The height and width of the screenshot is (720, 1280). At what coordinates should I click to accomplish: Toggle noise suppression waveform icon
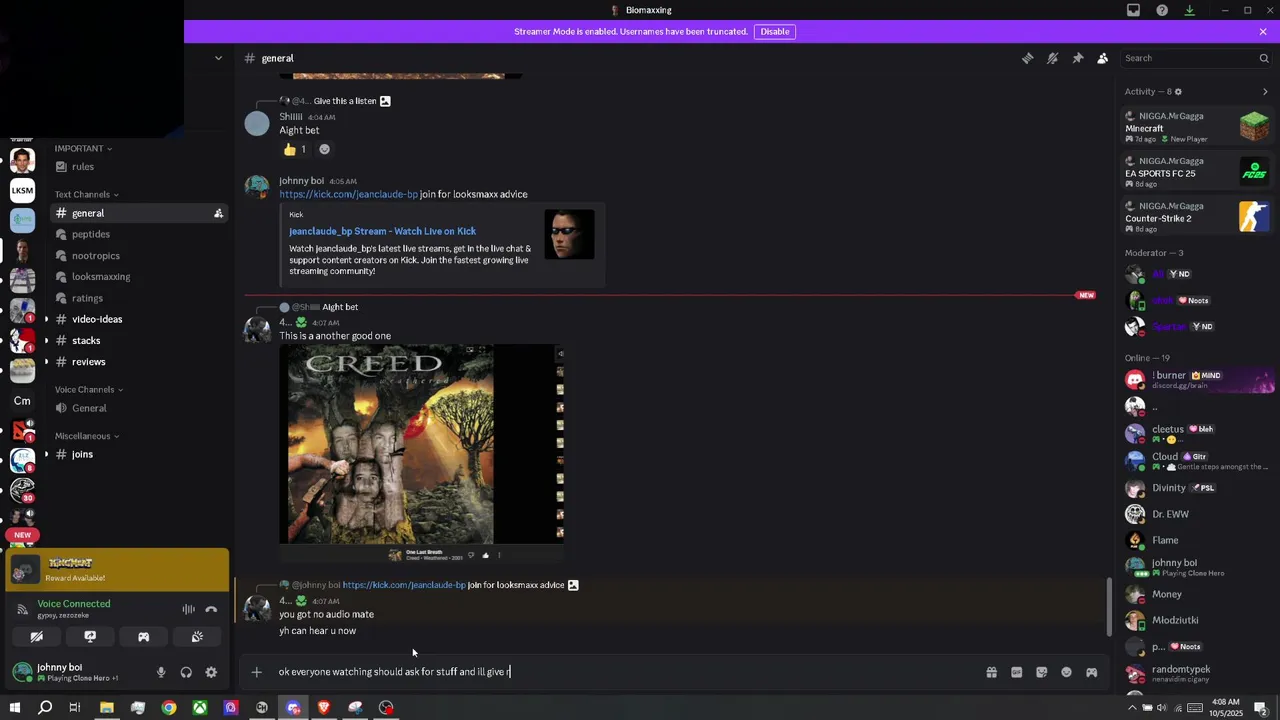(188, 609)
